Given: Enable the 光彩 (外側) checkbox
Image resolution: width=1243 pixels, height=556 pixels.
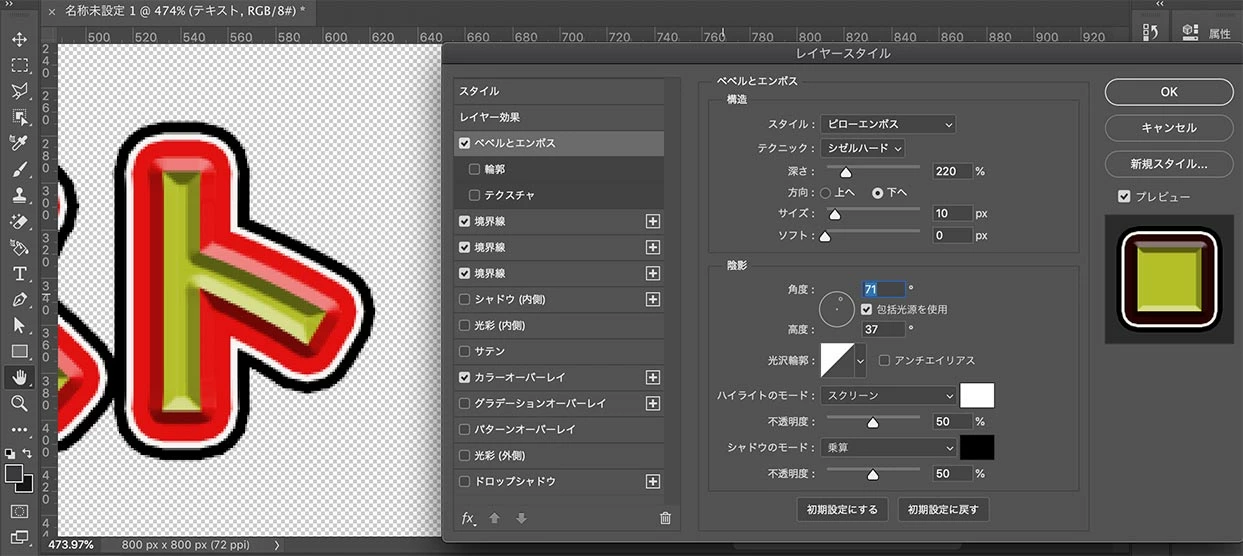Looking at the screenshot, I should coord(464,455).
